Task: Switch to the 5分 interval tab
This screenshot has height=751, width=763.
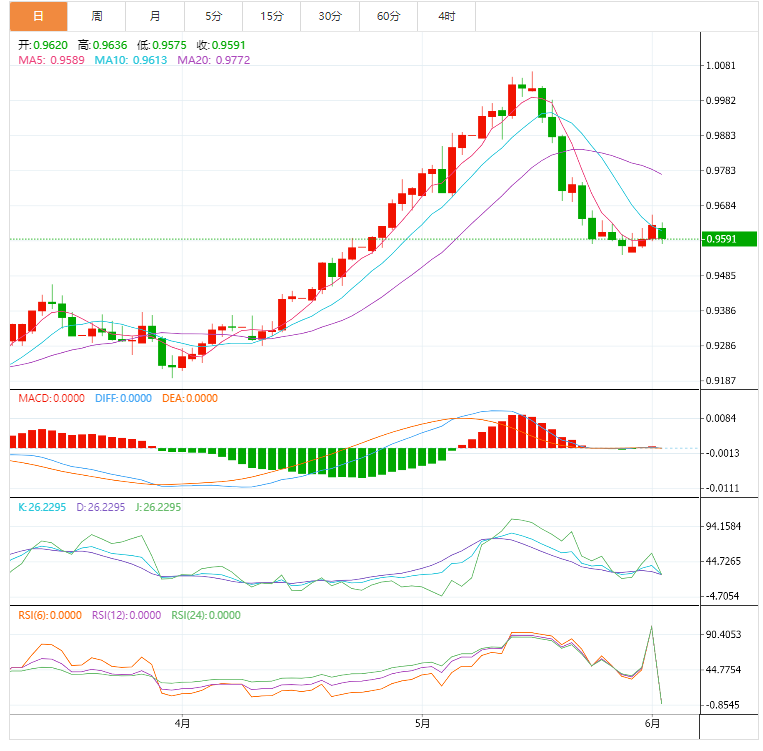Action: coord(214,16)
